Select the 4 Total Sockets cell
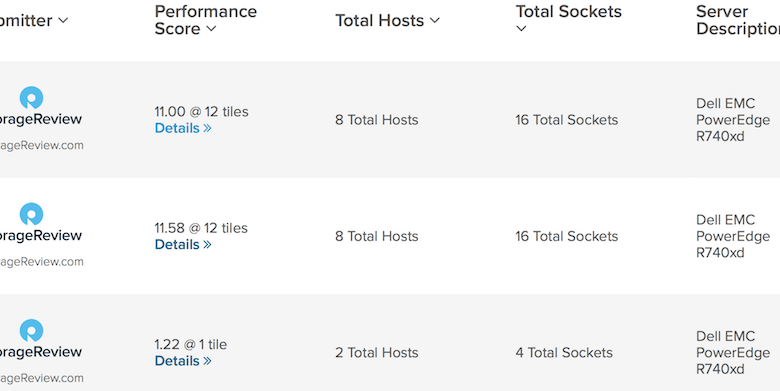The width and height of the screenshot is (780, 391). (x=564, y=353)
